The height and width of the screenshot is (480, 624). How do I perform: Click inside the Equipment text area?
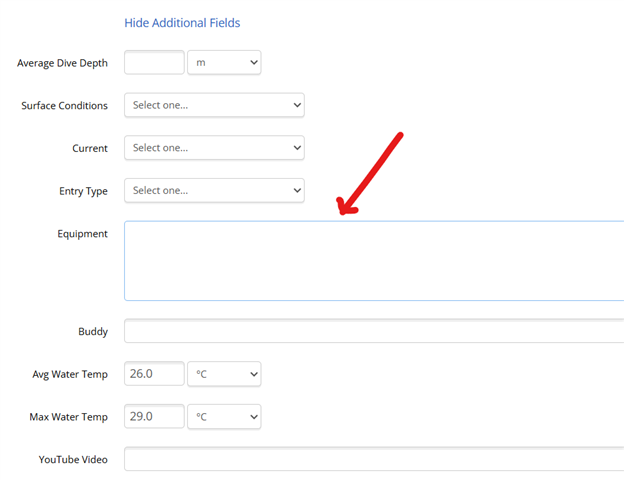pyautogui.click(x=374, y=261)
